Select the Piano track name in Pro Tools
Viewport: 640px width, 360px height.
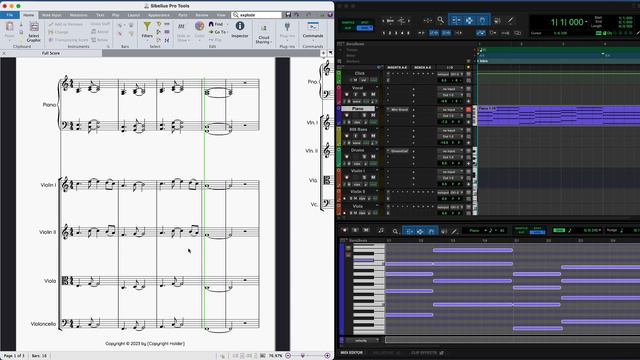pyautogui.click(x=358, y=109)
